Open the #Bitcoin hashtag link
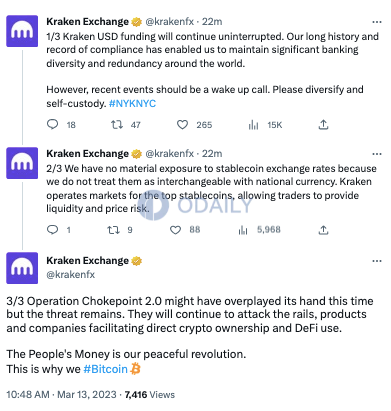The height and width of the screenshot is (411, 391). [105, 369]
